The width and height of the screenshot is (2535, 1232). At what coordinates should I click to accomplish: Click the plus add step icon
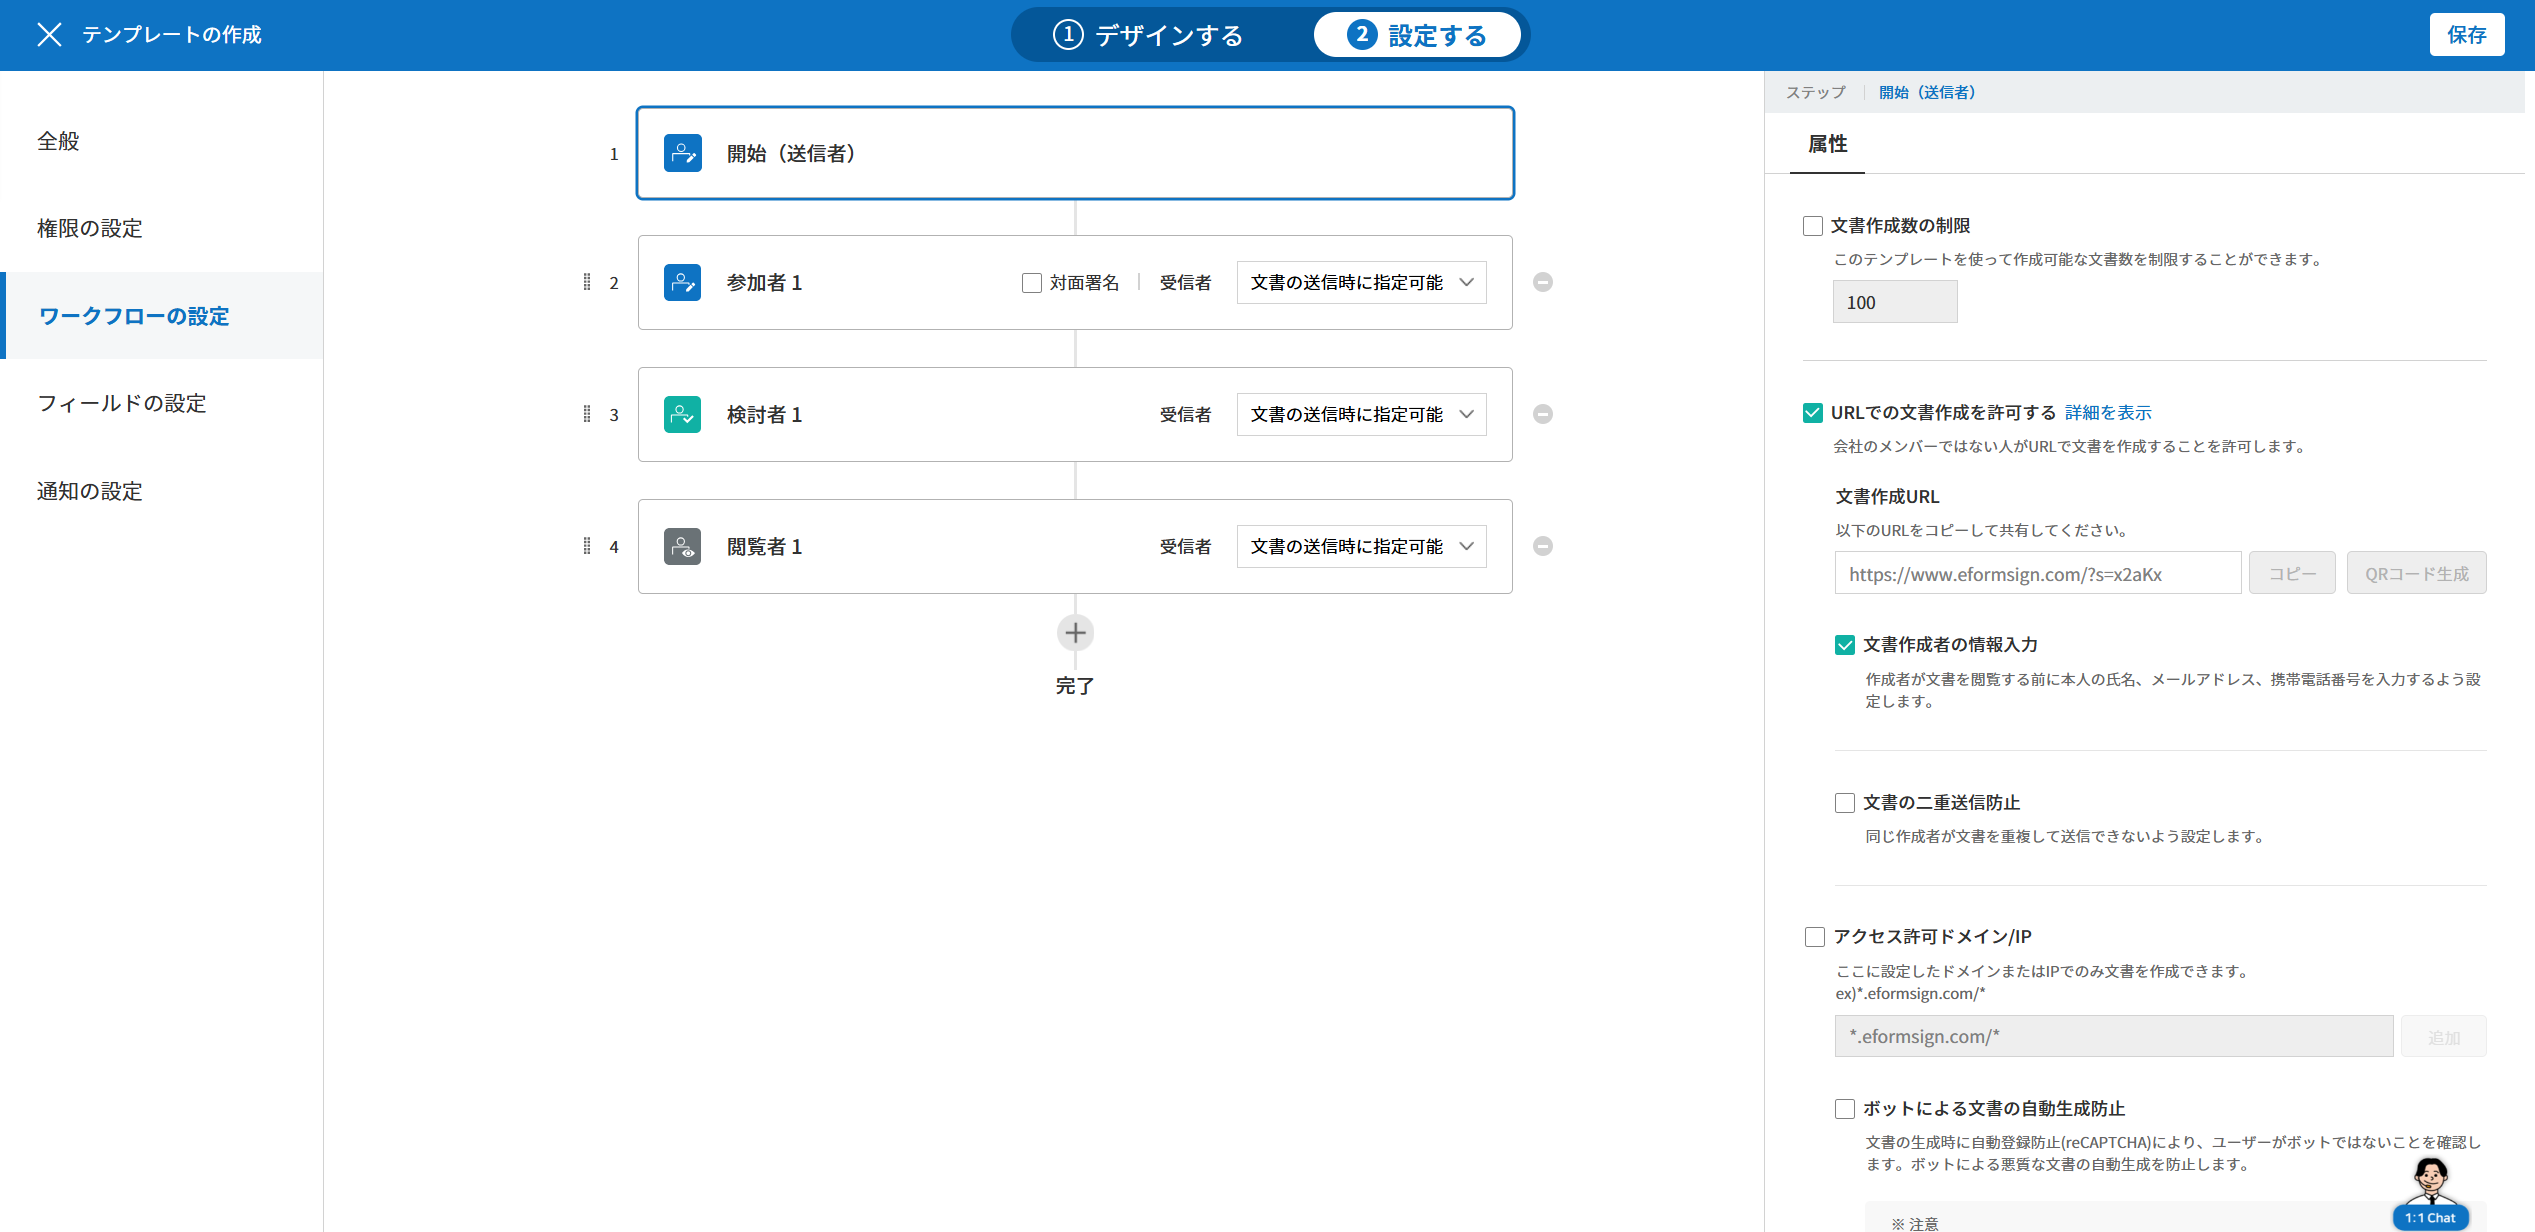pos(1075,633)
